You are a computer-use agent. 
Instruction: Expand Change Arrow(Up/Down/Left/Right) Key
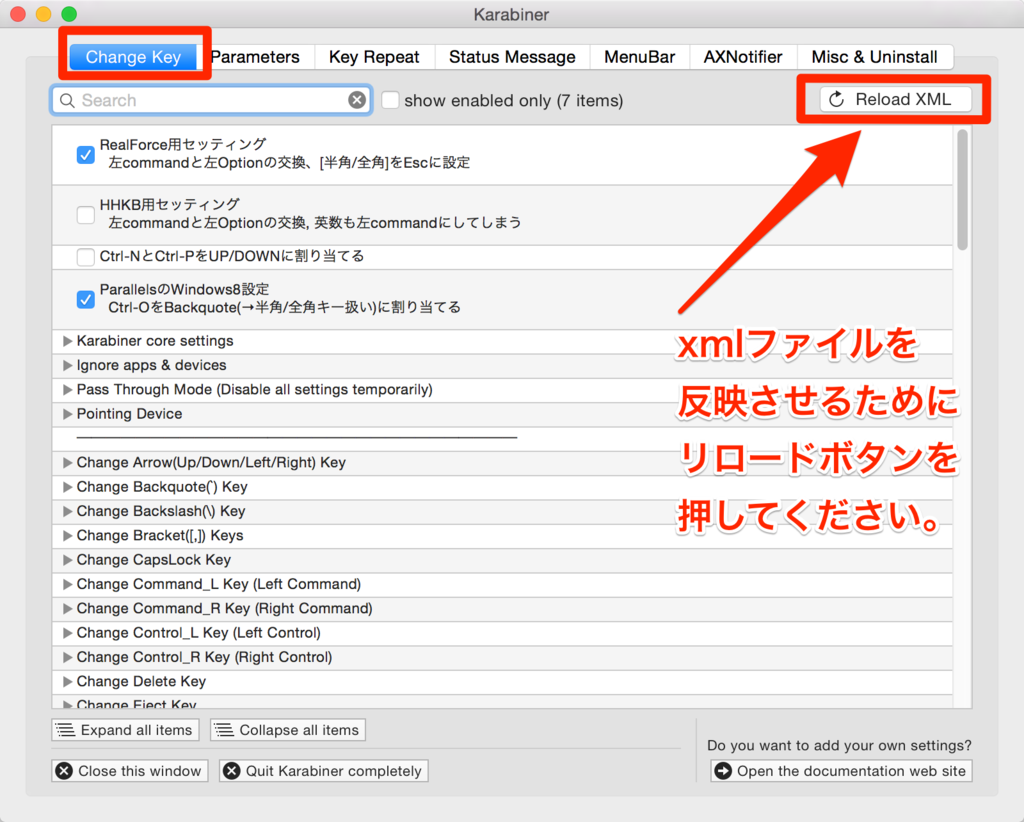coord(67,462)
